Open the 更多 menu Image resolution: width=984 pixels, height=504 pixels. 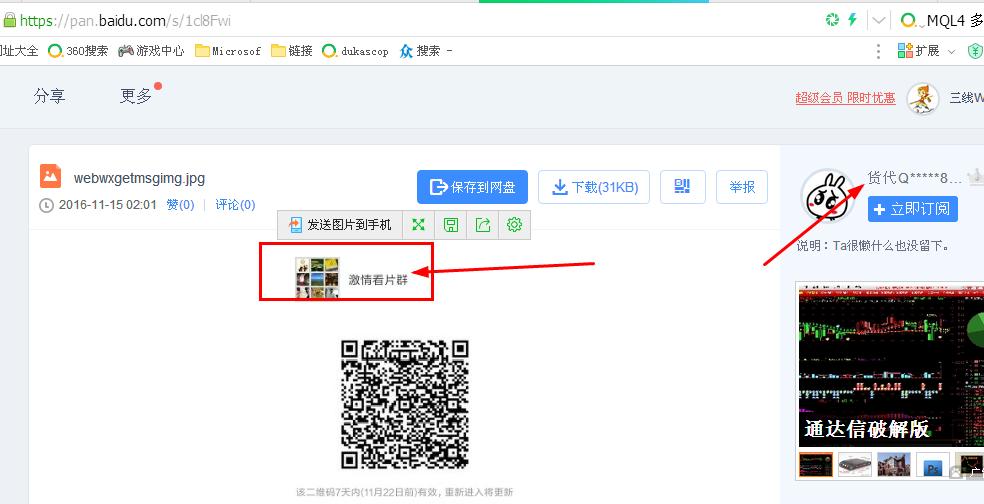[x=136, y=96]
